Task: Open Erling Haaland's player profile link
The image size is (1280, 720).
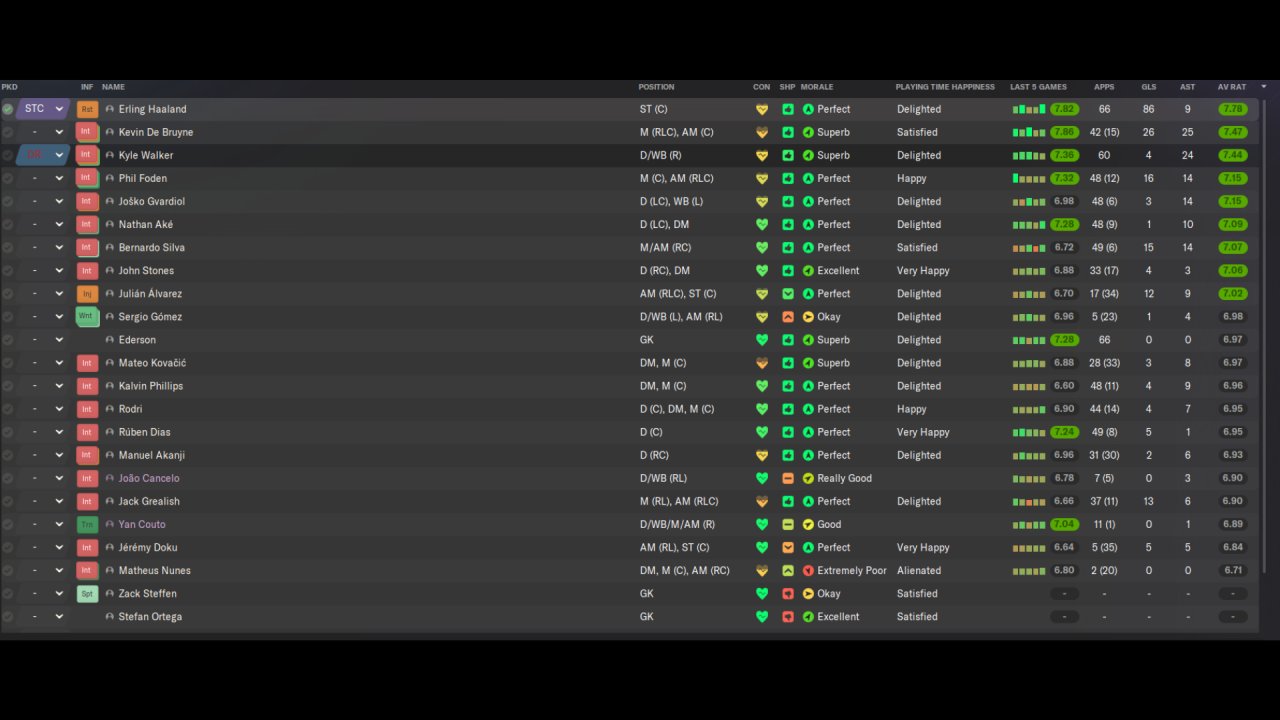Action: (x=152, y=109)
